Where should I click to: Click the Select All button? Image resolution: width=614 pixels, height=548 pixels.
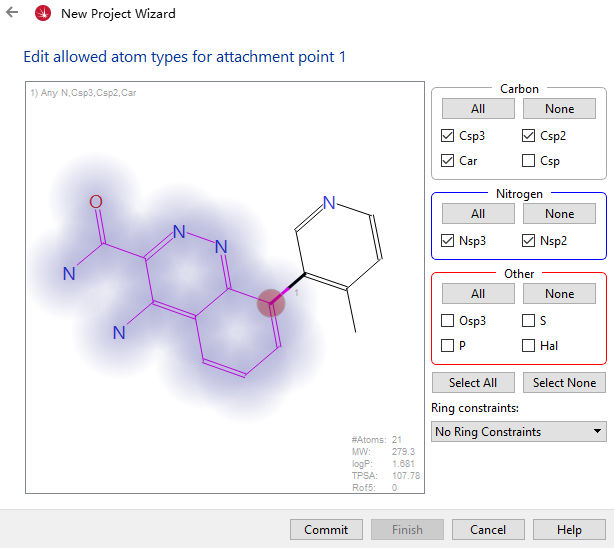coord(473,382)
